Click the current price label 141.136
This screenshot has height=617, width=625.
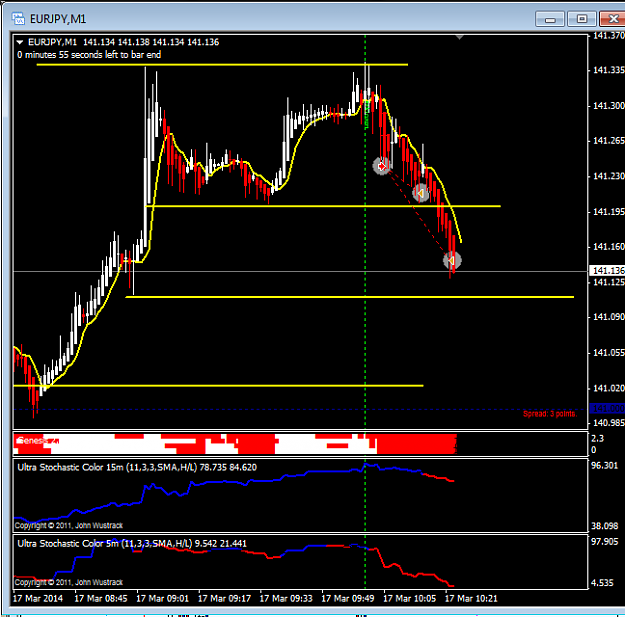pos(607,271)
